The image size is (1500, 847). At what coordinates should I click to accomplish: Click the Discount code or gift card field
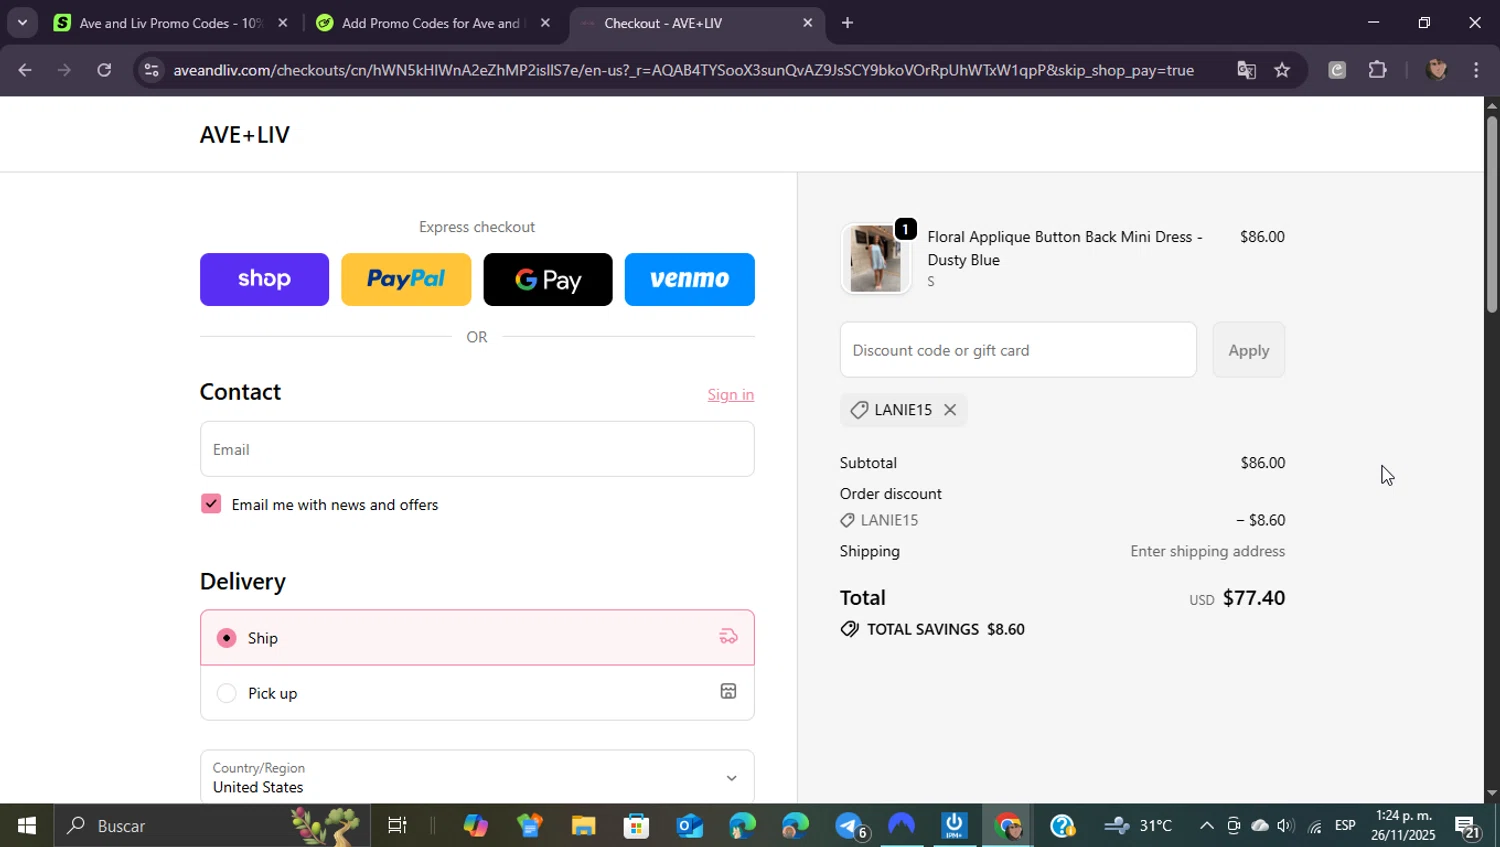pos(1018,350)
